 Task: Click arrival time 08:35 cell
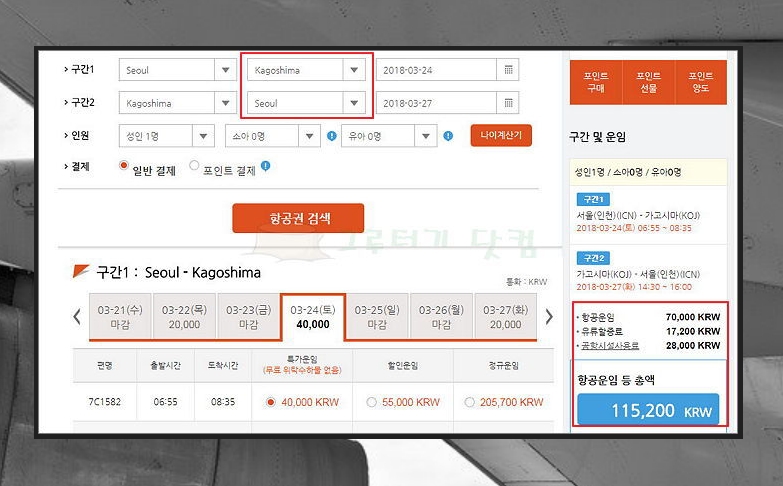(x=223, y=402)
